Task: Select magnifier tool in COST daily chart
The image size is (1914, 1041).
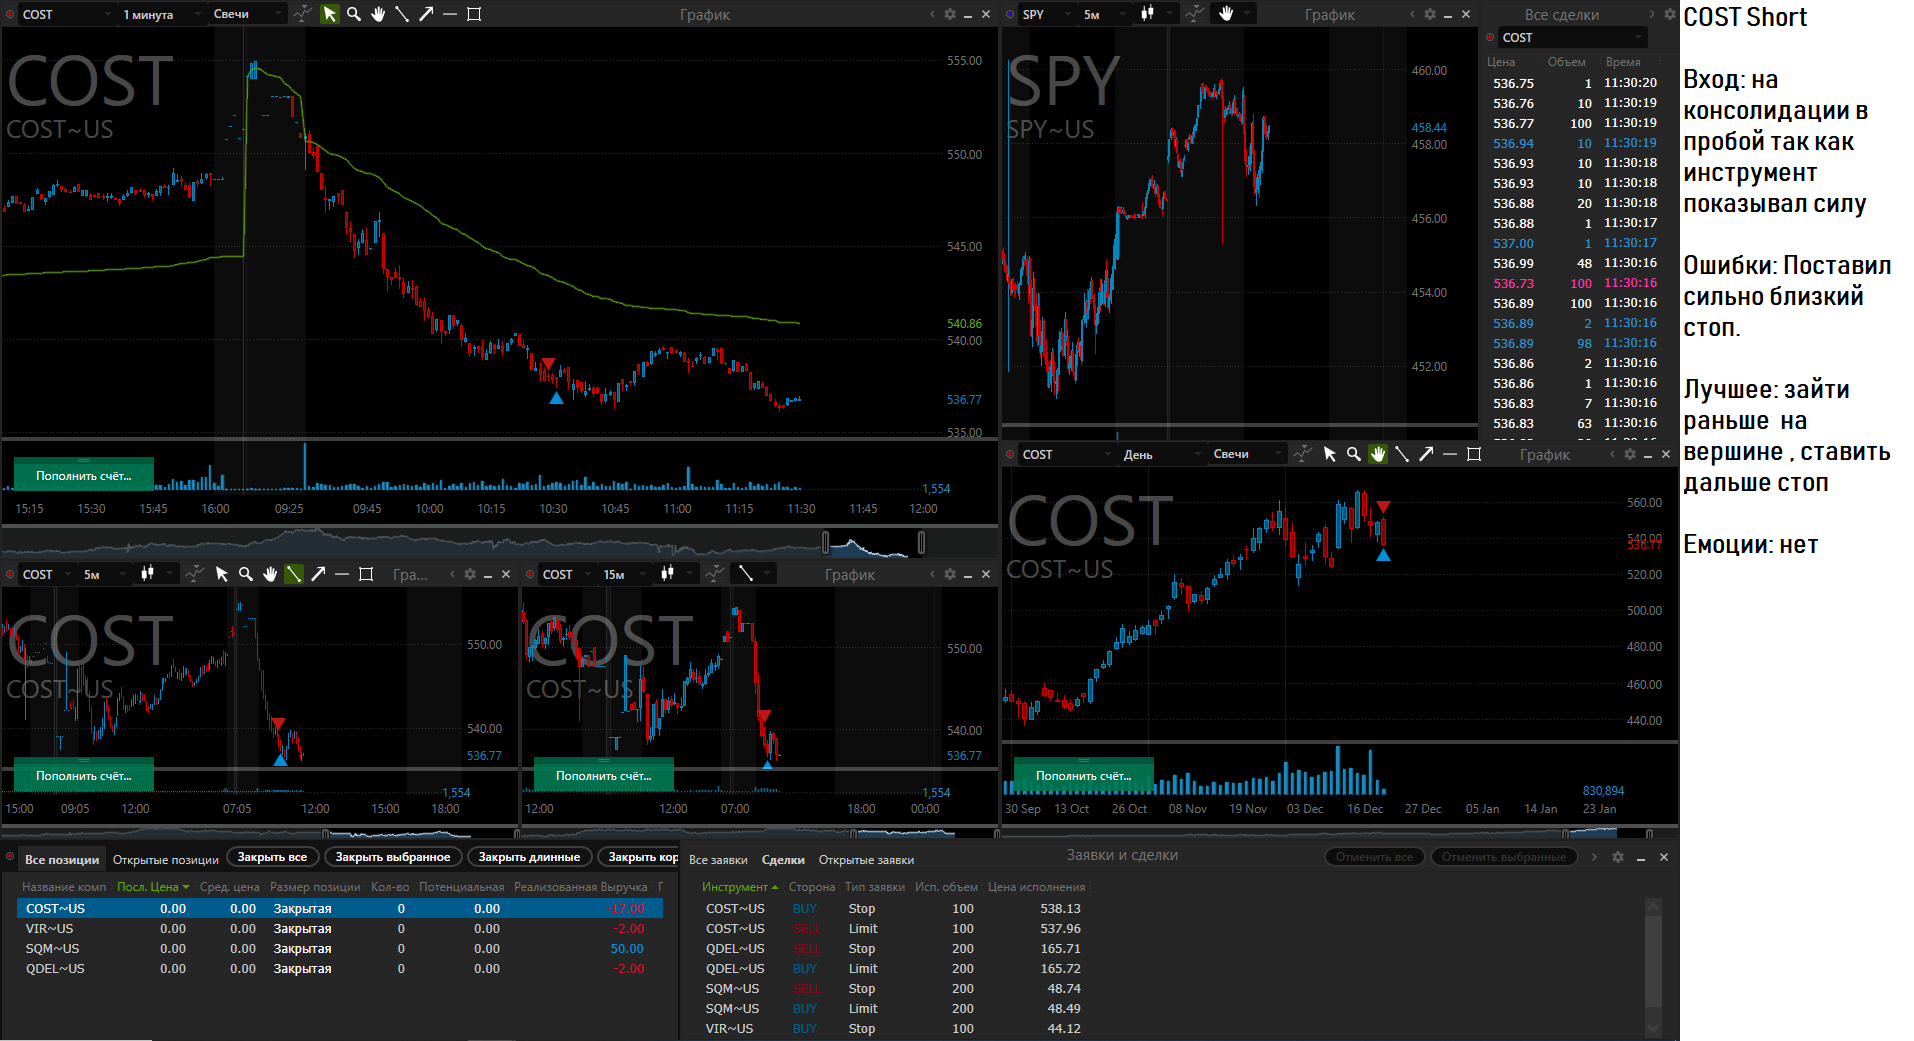Action: (x=1354, y=454)
